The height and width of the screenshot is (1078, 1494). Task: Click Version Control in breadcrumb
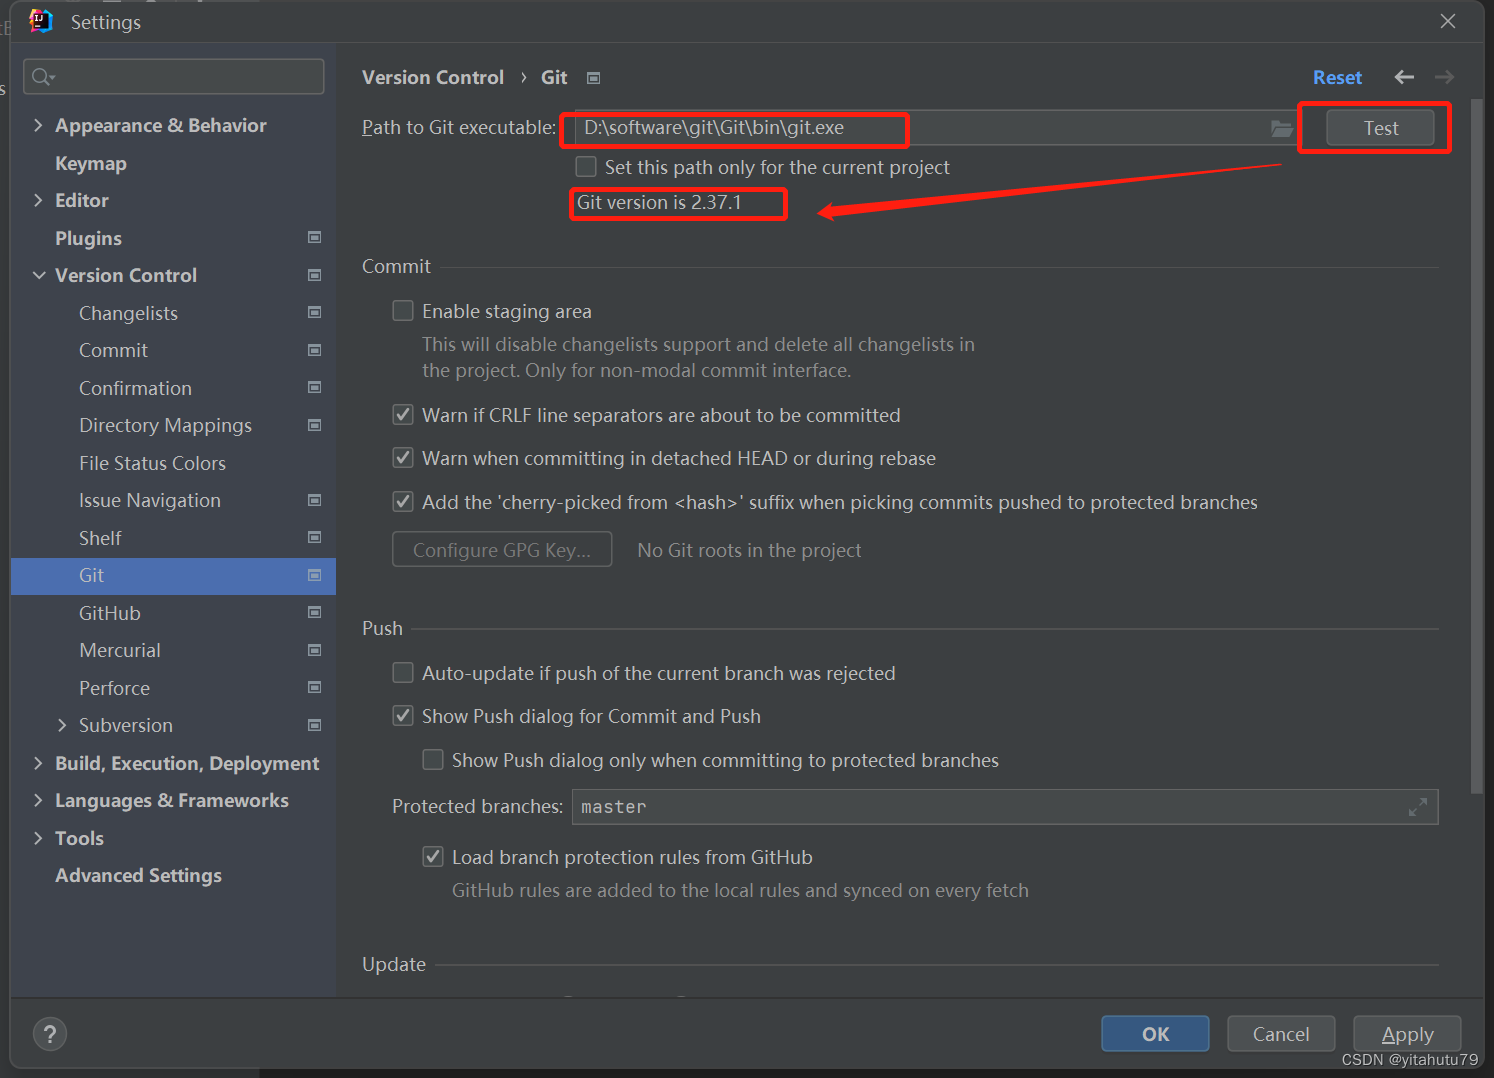[x=433, y=77]
